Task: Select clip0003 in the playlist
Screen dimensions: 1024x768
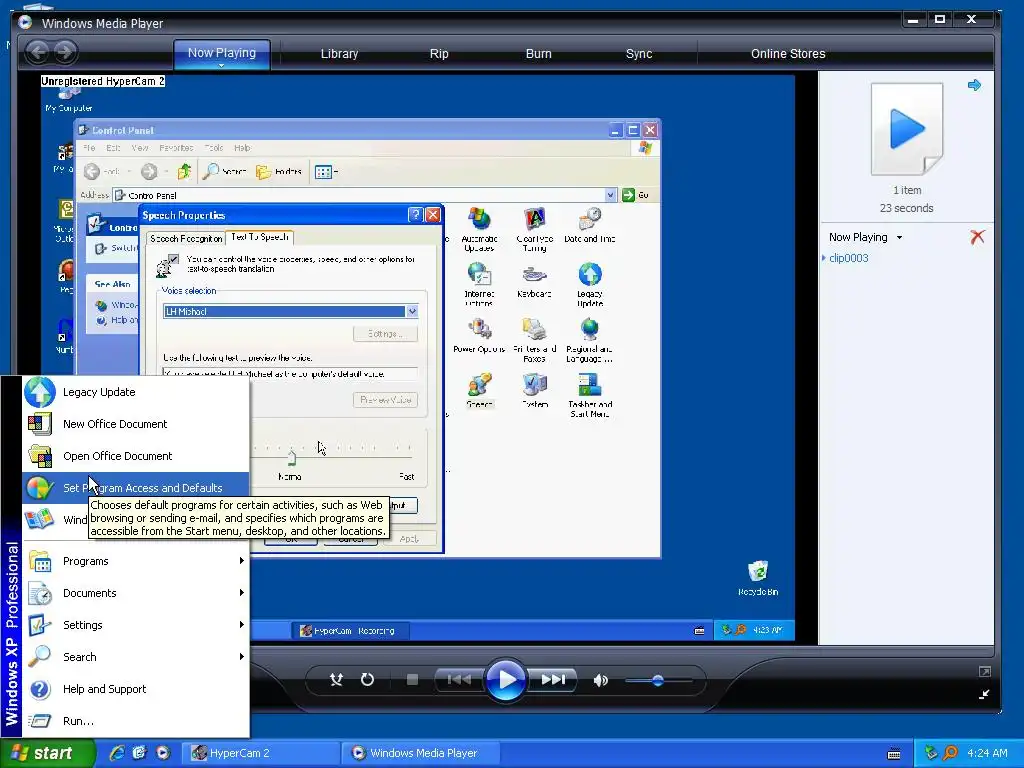Action: 848,258
